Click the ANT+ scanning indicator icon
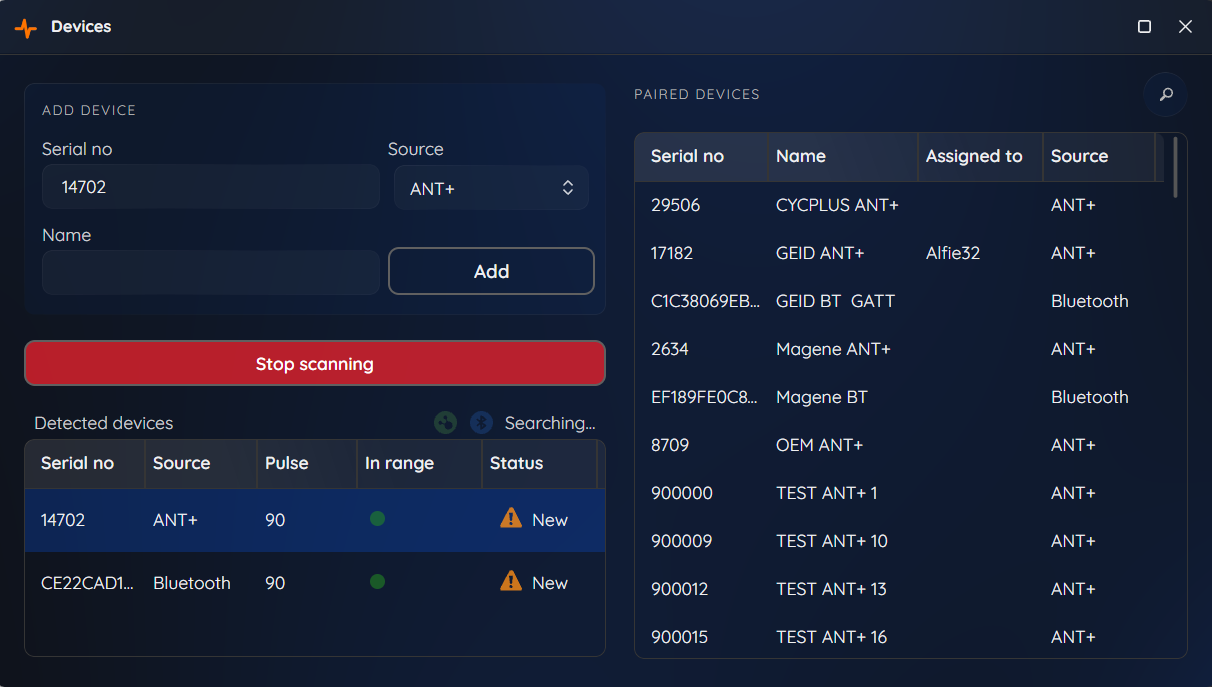The width and height of the screenshot is (1212, 687). coord(446,423)
